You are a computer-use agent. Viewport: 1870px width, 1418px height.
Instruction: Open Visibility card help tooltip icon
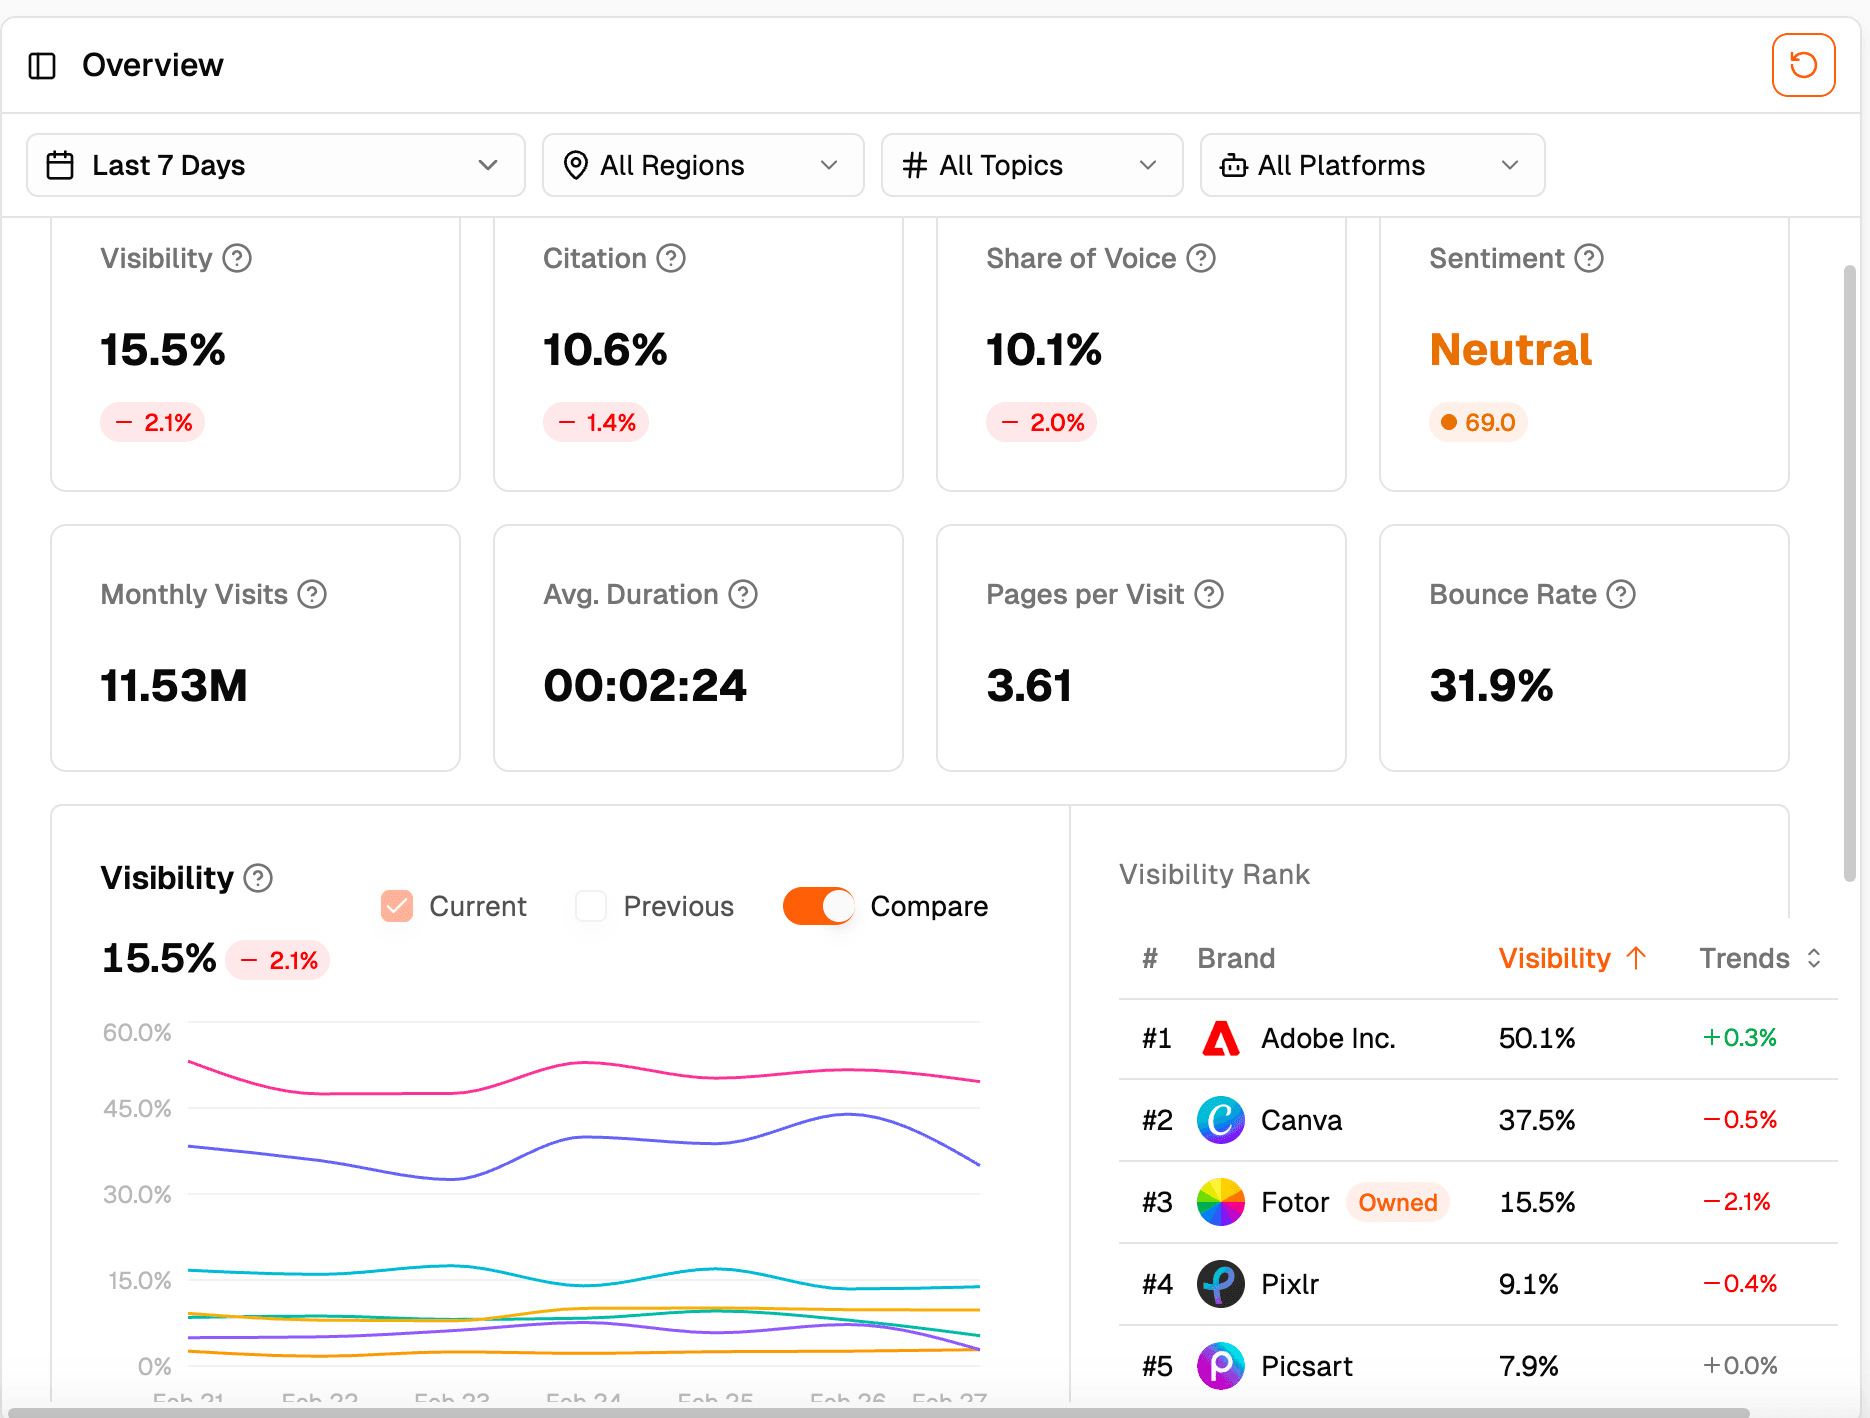pos(237,258)
